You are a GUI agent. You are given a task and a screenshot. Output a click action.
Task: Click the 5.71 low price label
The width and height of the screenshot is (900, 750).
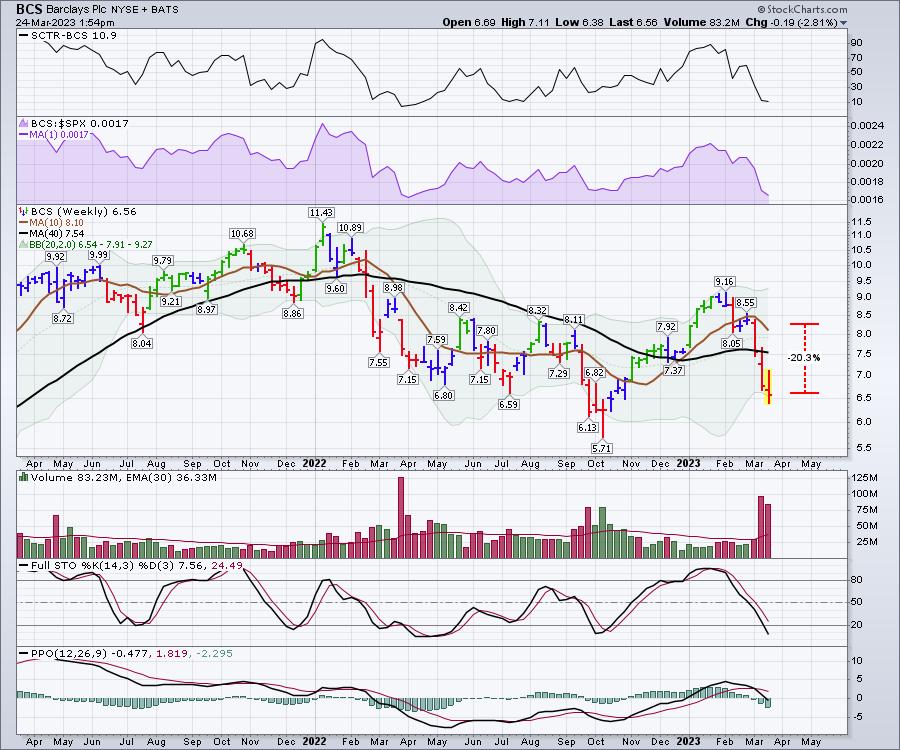tap(601, 449)
